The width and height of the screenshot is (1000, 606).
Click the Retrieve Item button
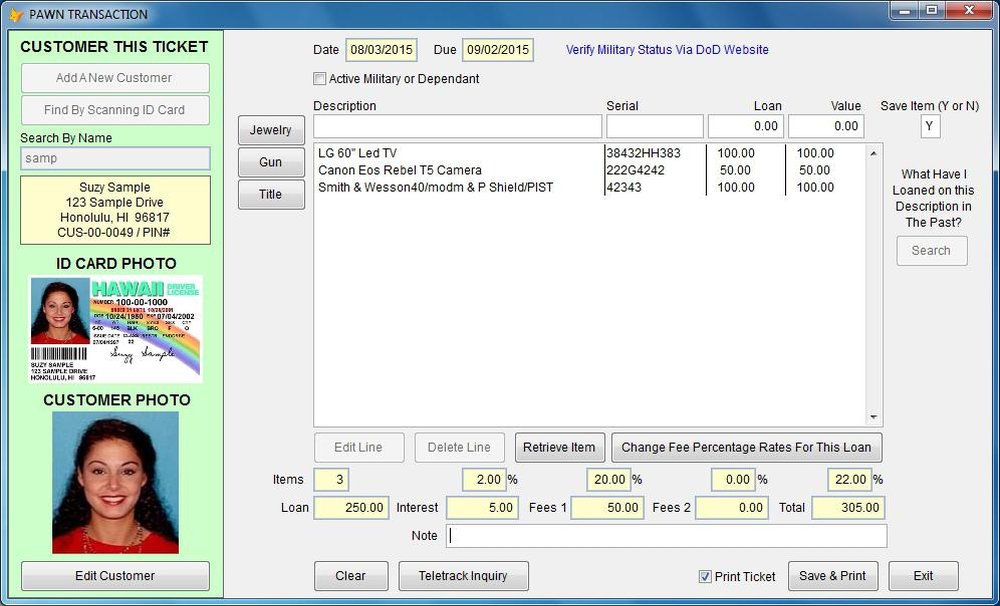tap(559, 447)
